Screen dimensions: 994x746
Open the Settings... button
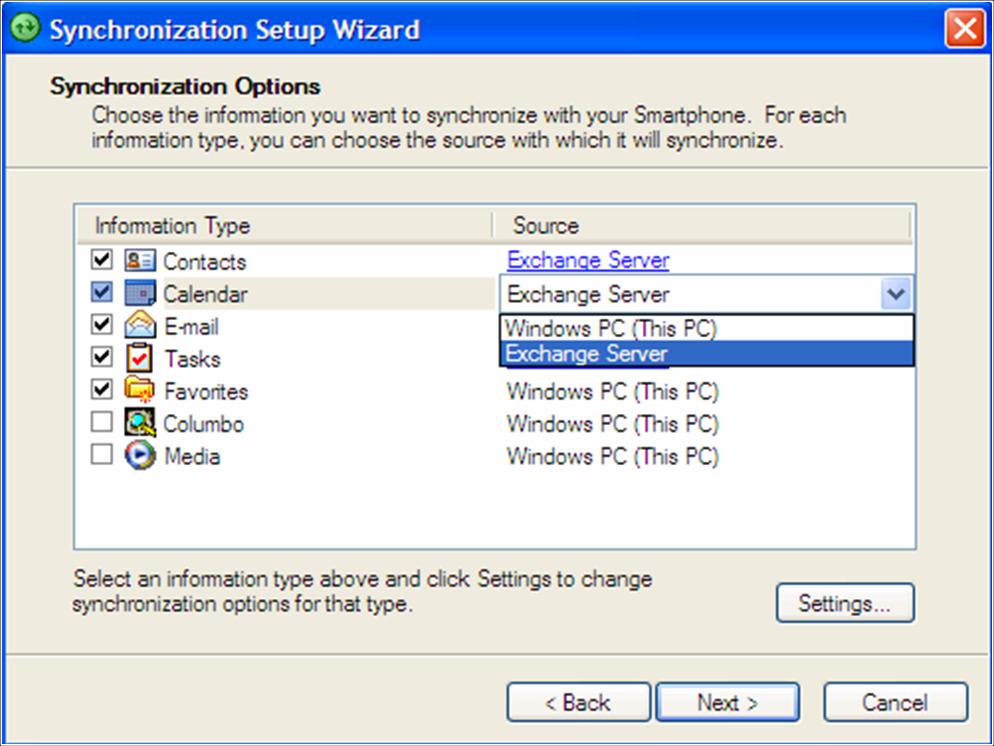(x=845, y=603)
